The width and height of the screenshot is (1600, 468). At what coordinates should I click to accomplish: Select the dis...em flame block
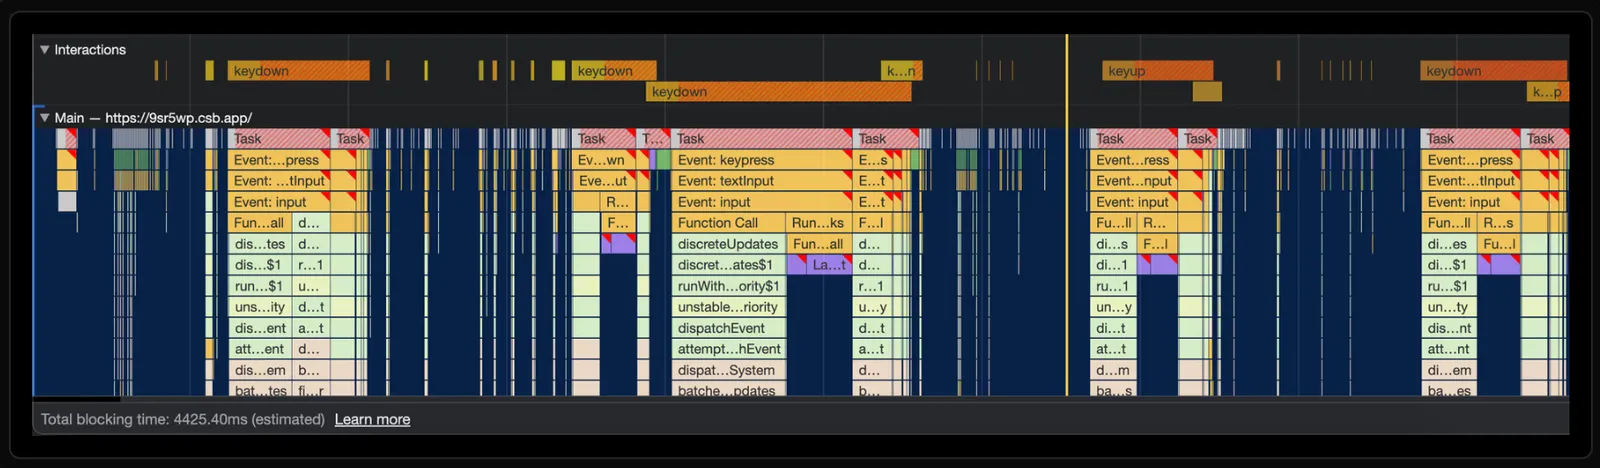[261, 370]
